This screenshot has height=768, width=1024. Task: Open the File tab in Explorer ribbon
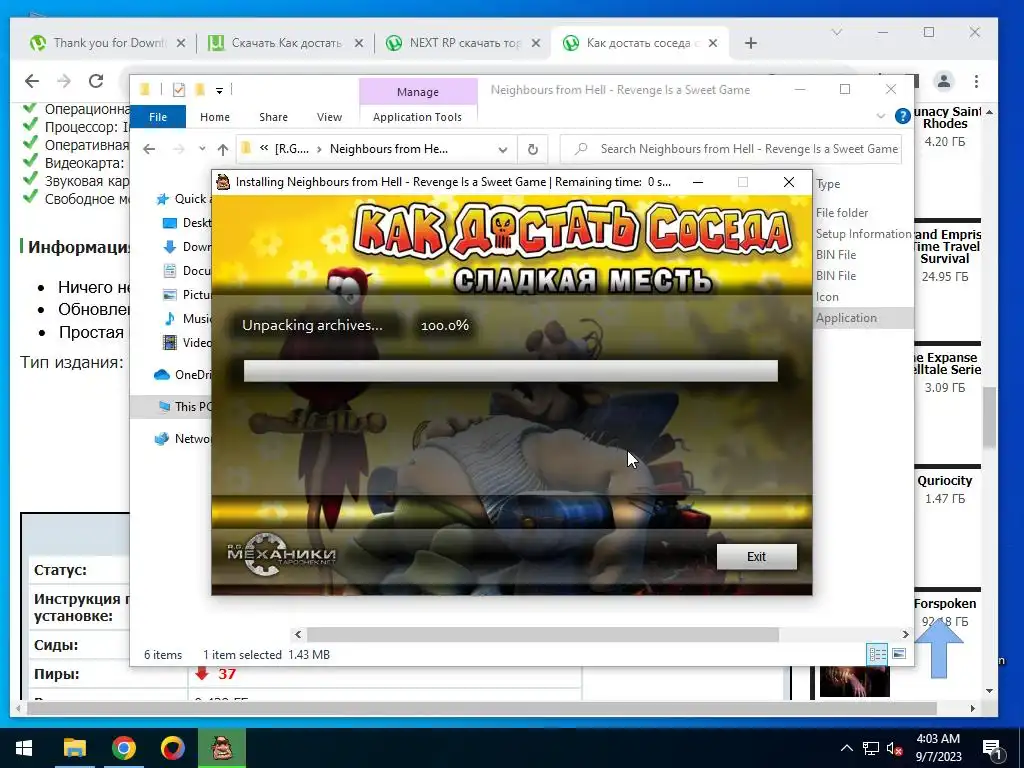coord(158,117)
